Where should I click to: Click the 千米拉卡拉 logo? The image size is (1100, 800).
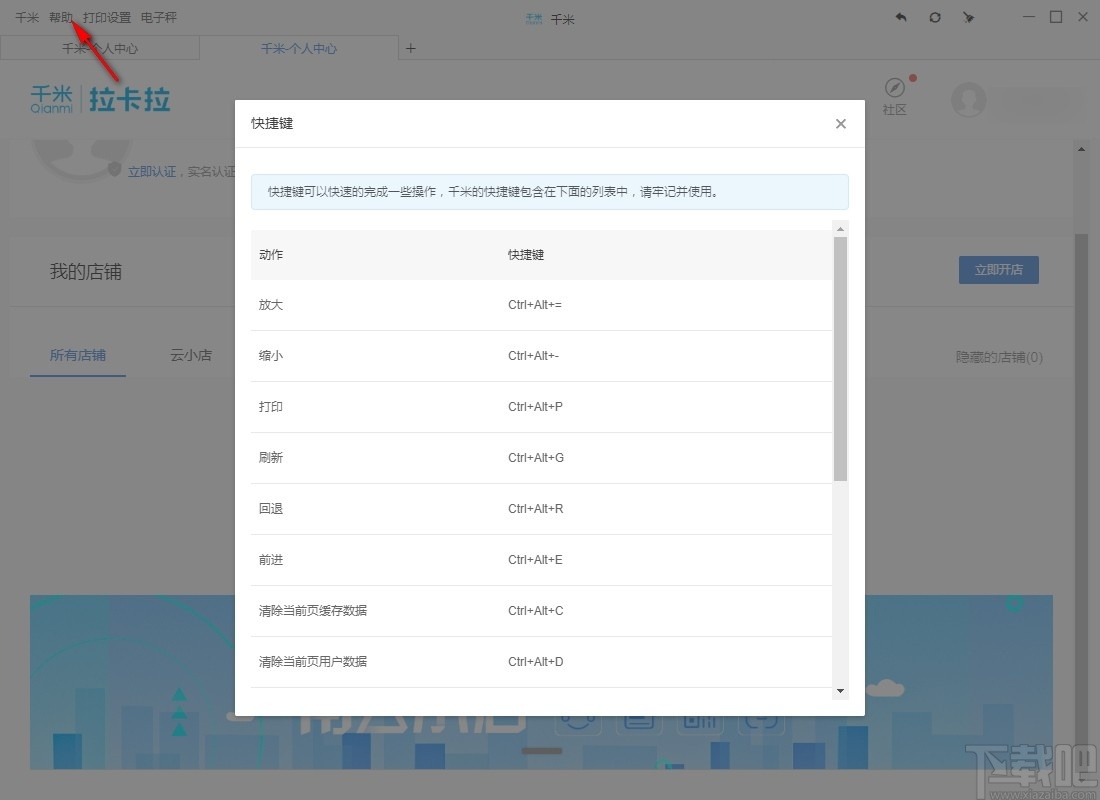[99, 100]
